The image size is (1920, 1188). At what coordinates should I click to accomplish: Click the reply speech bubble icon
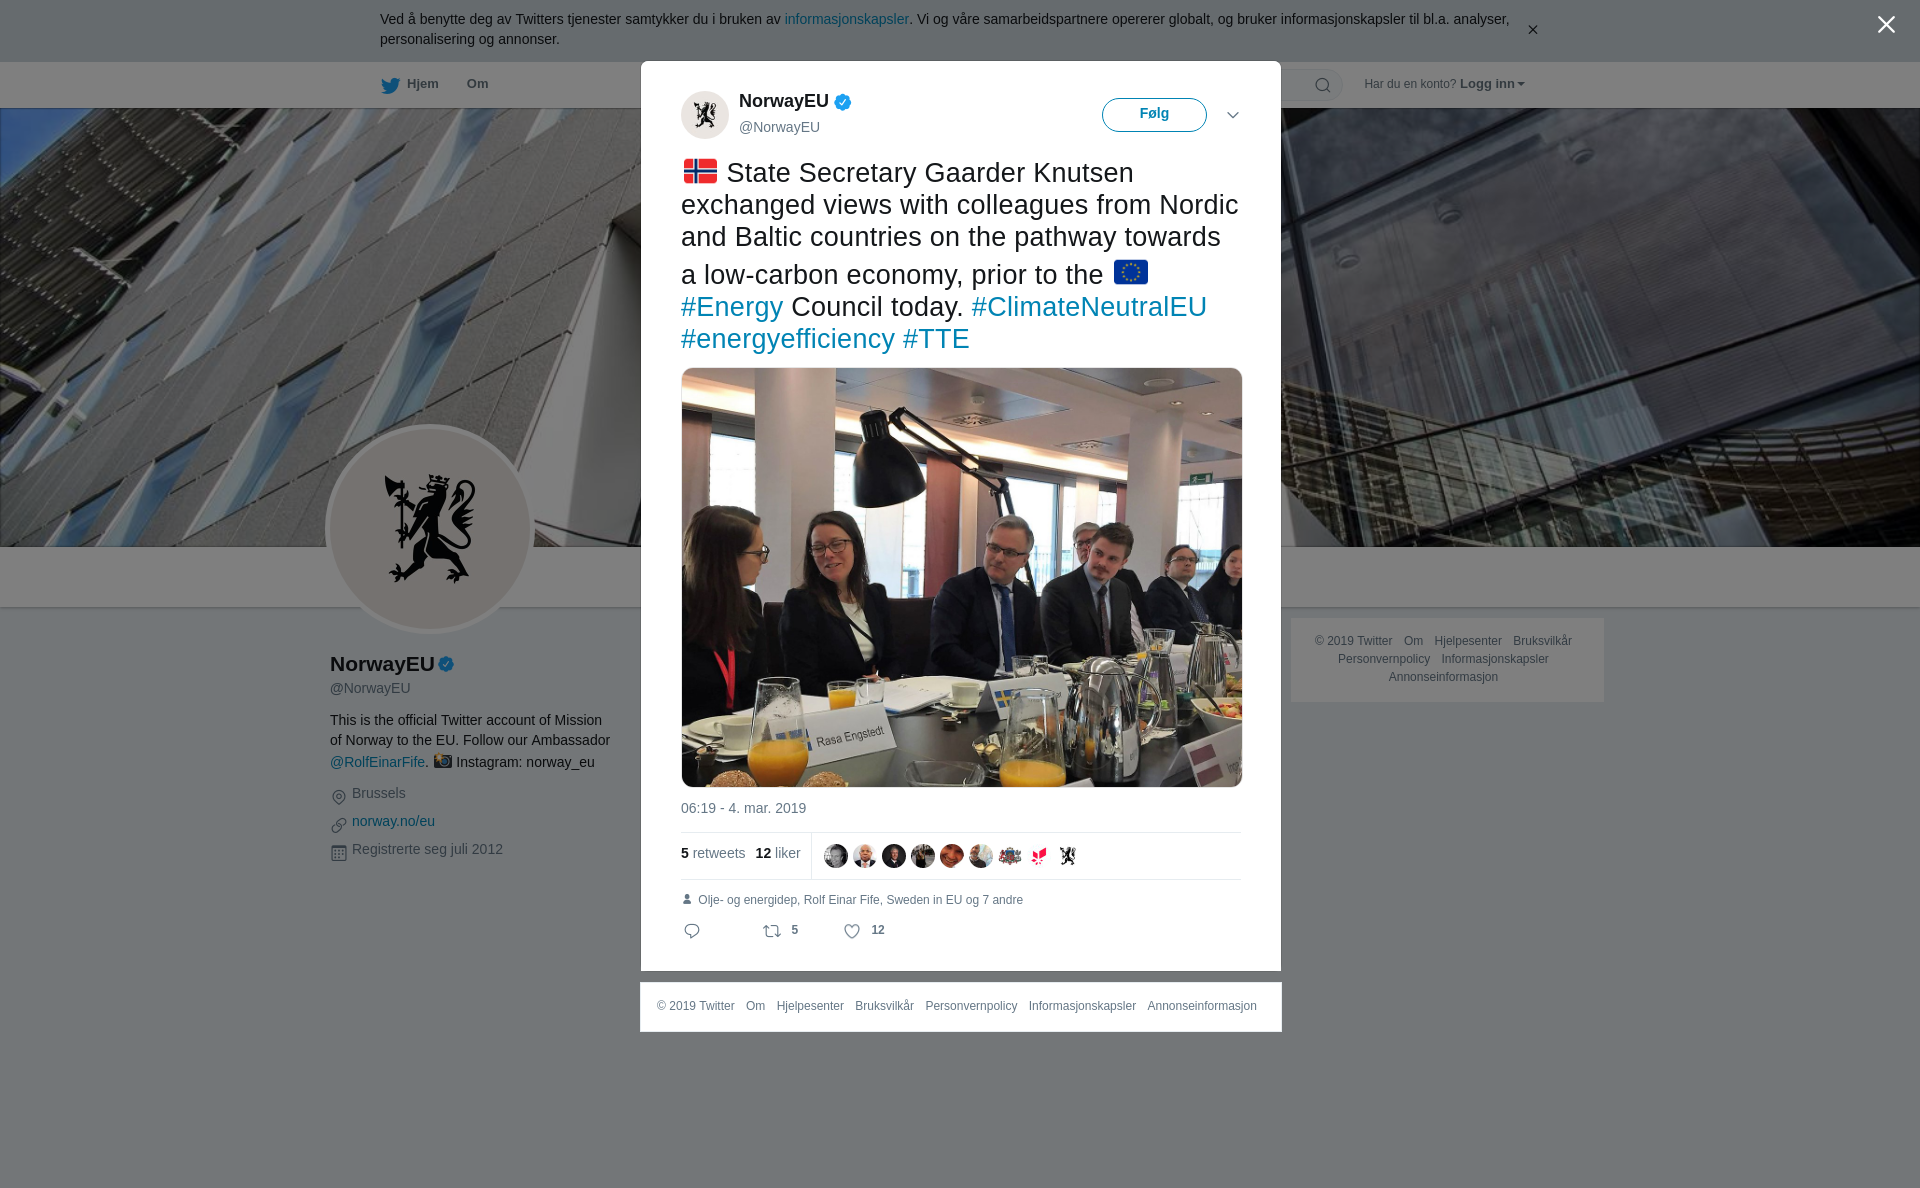[692, 931]
